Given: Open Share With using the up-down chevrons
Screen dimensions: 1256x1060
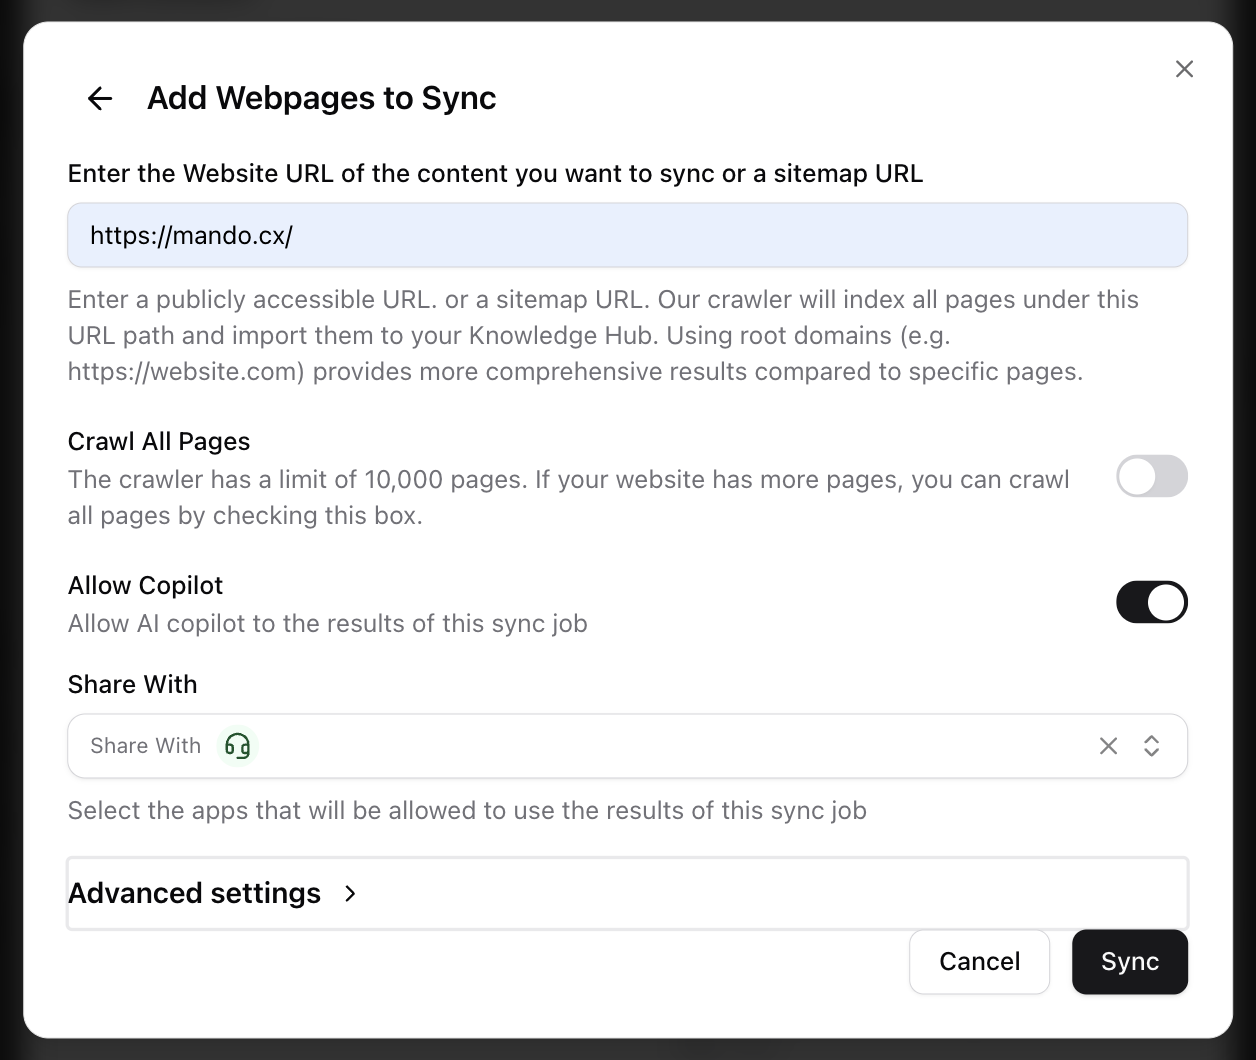Looking at the screenshot, I should click(1151, 746).
